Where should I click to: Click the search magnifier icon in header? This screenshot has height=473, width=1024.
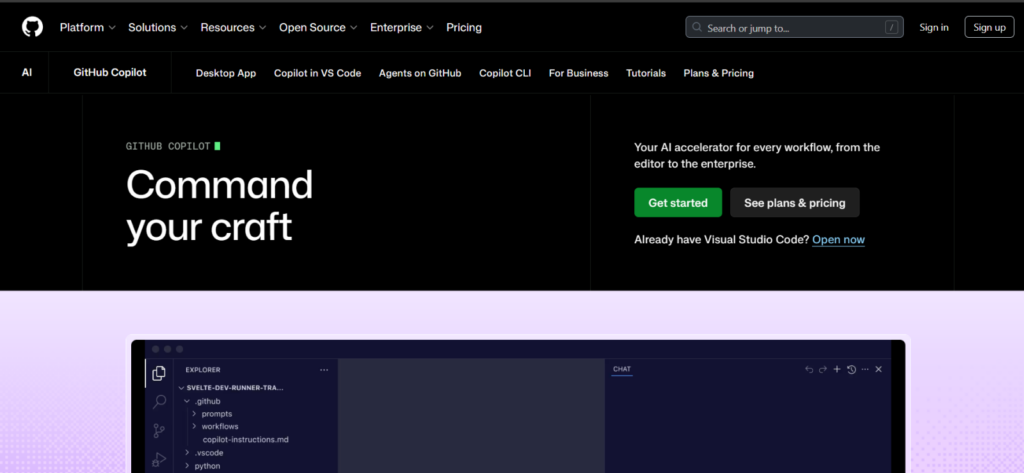[x=697, y=27]
